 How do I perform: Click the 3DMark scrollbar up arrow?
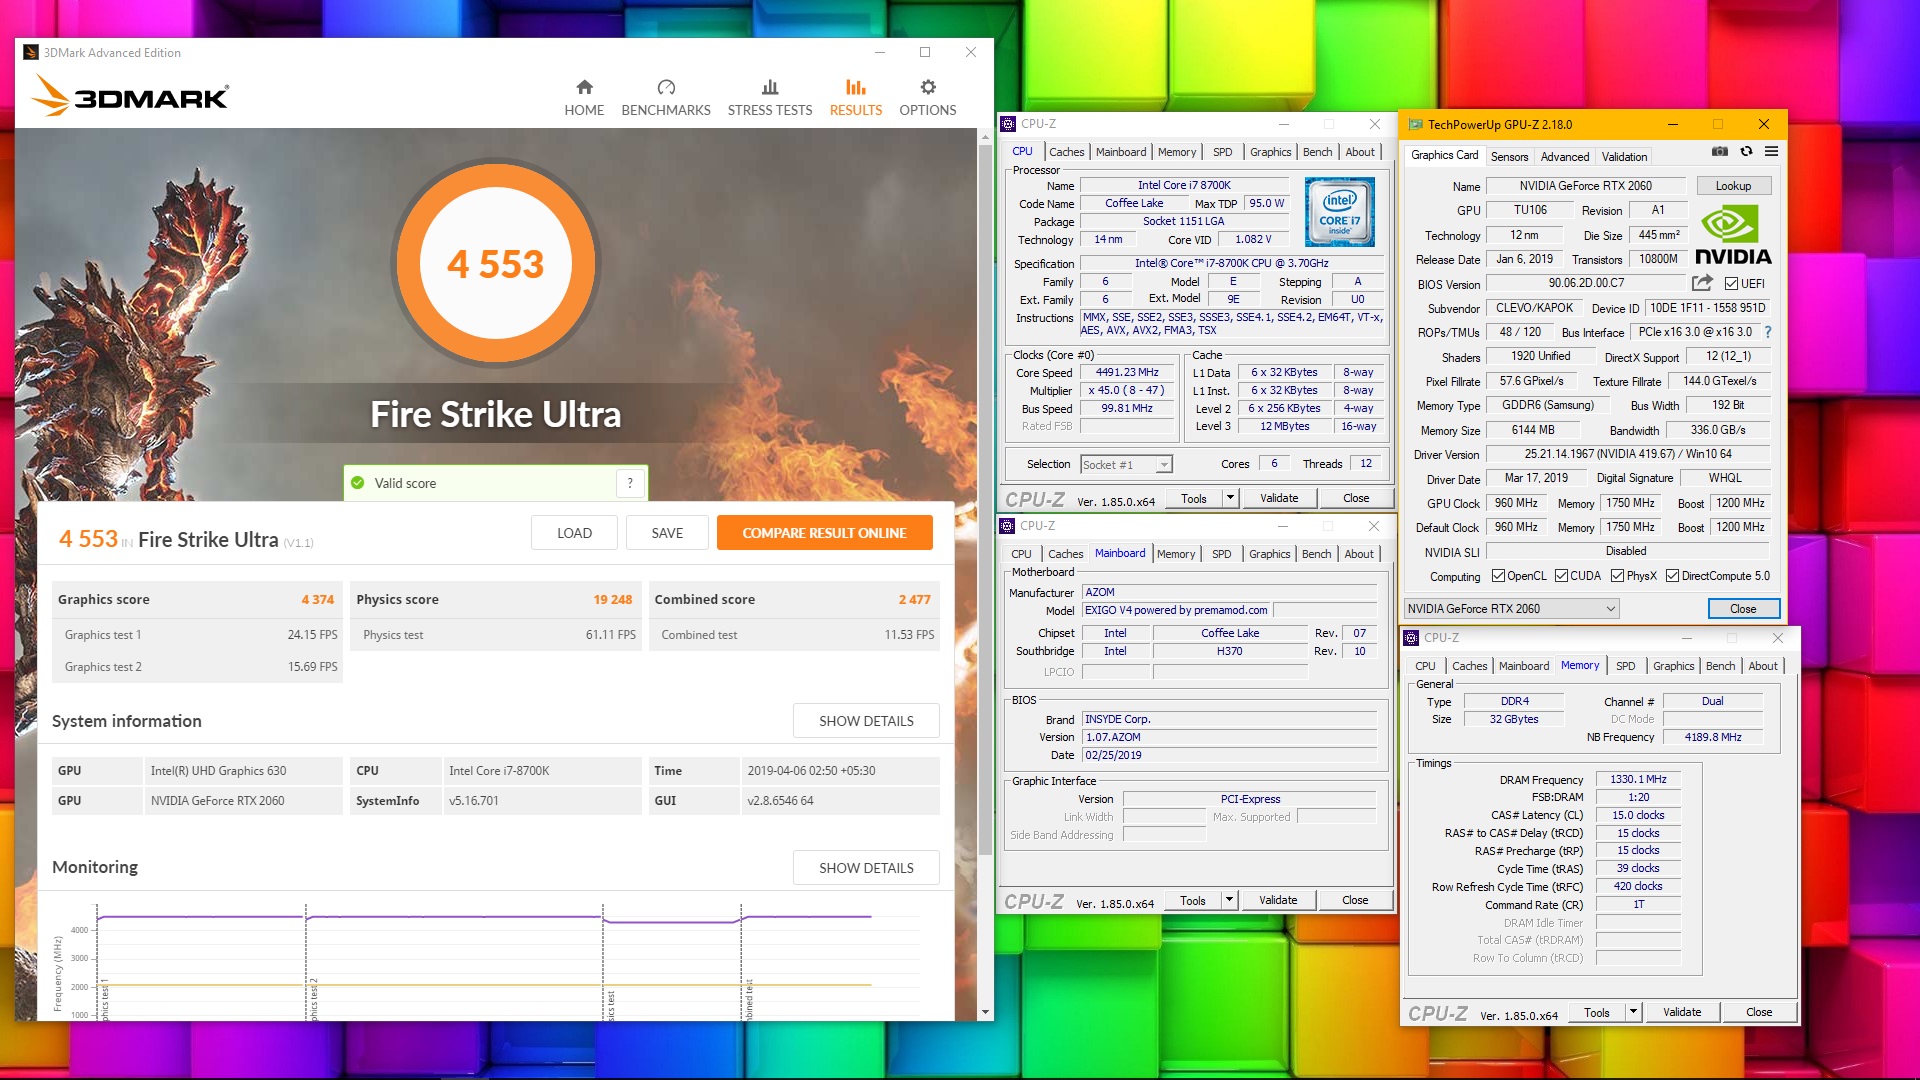point(985,137)
